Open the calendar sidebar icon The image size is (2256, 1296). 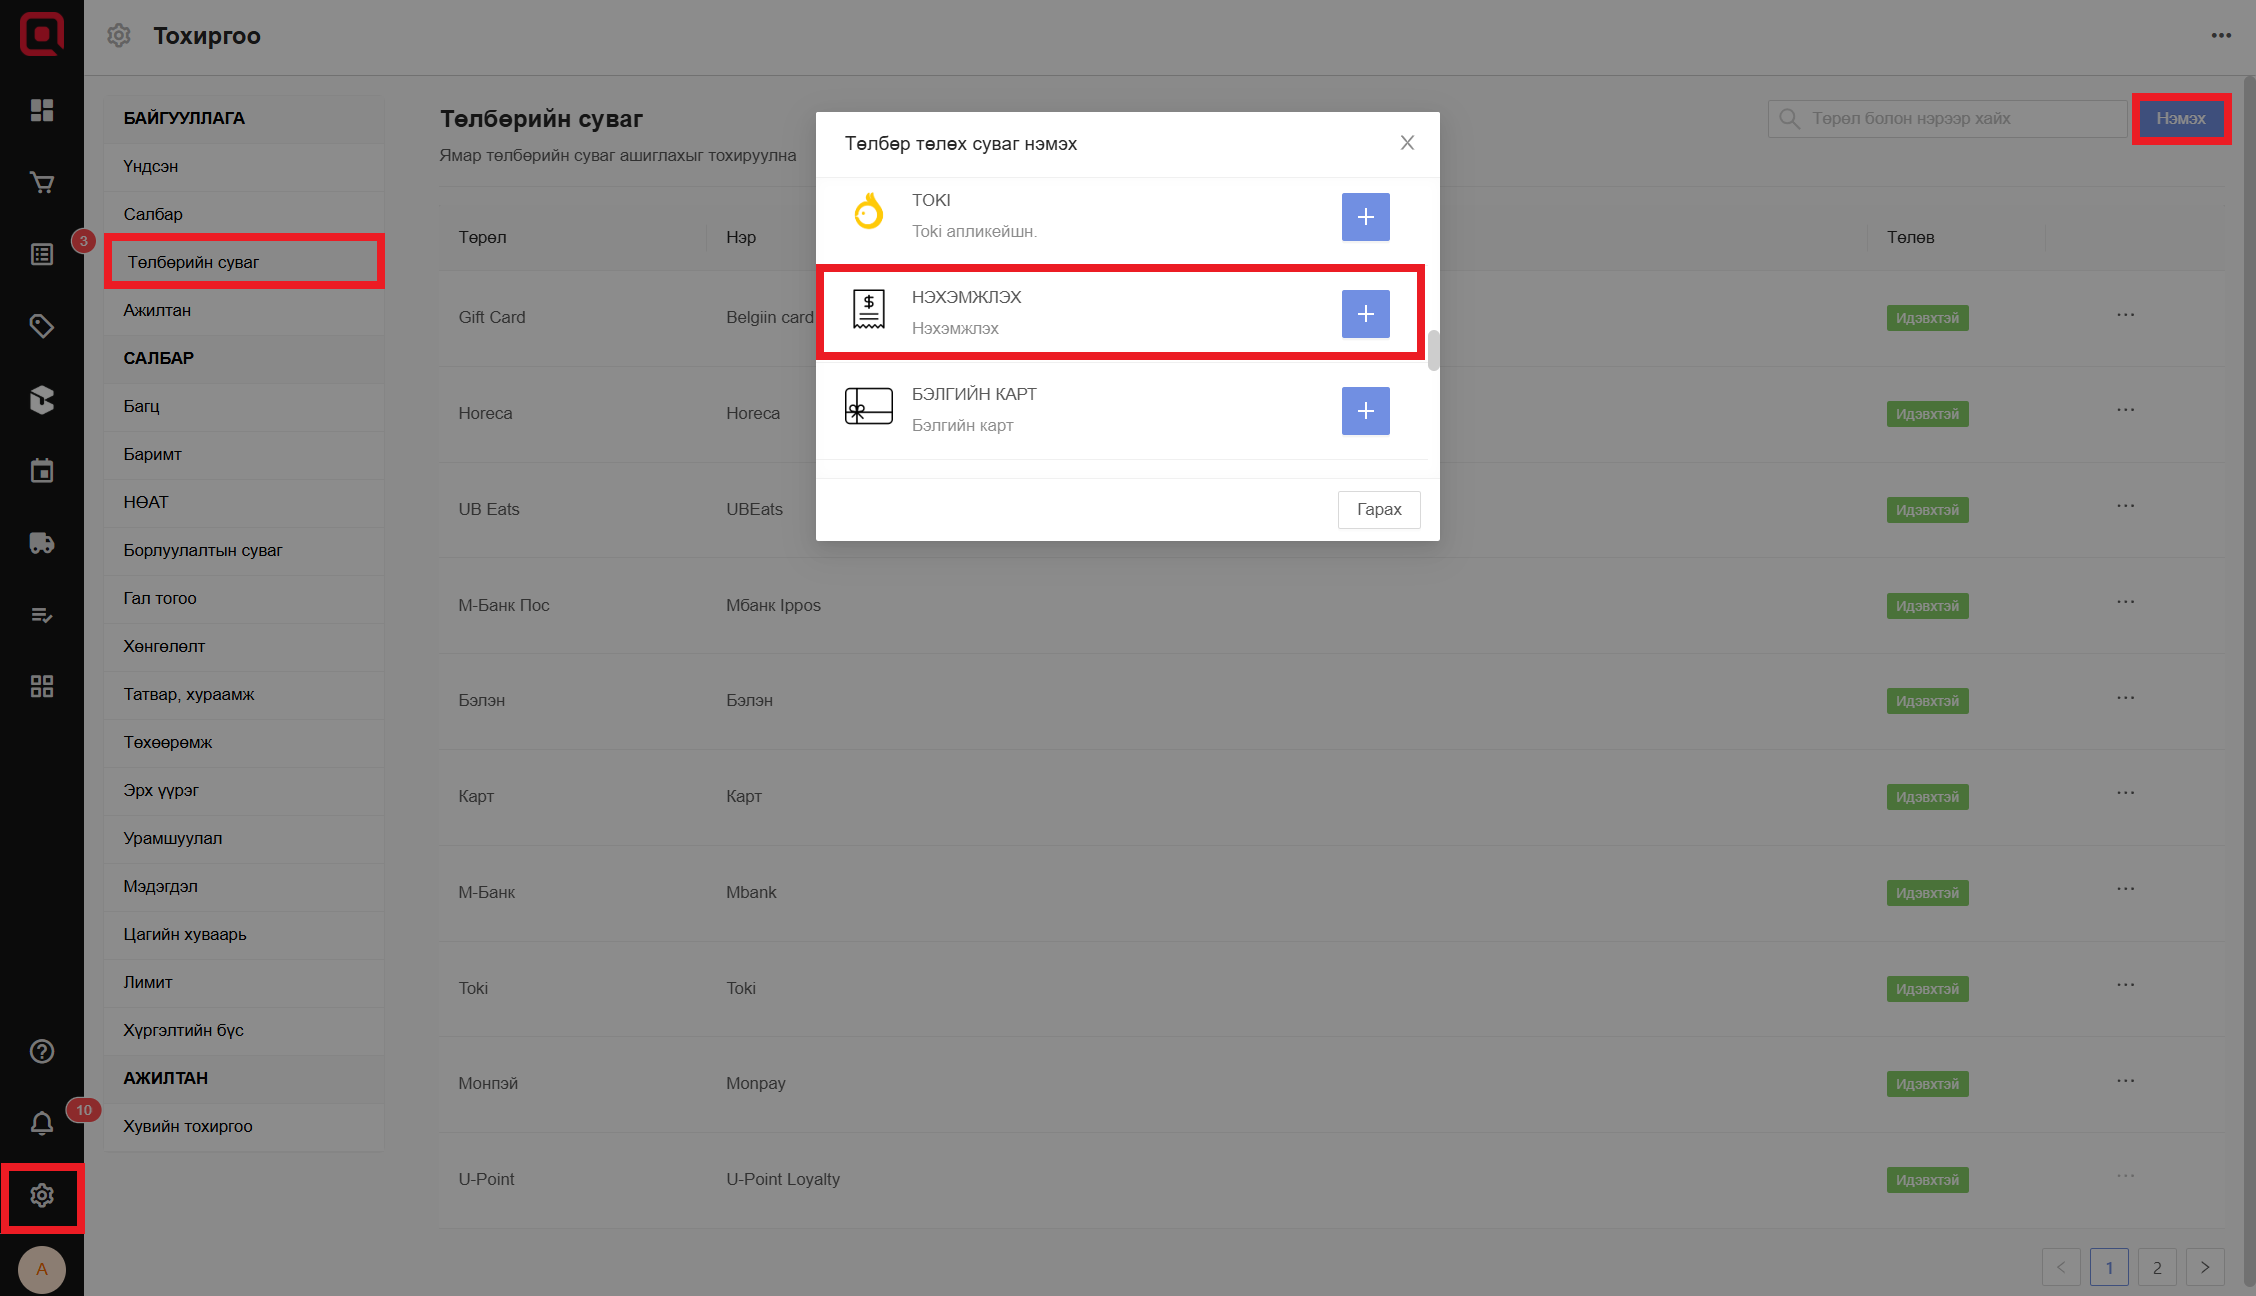[42, 471]
